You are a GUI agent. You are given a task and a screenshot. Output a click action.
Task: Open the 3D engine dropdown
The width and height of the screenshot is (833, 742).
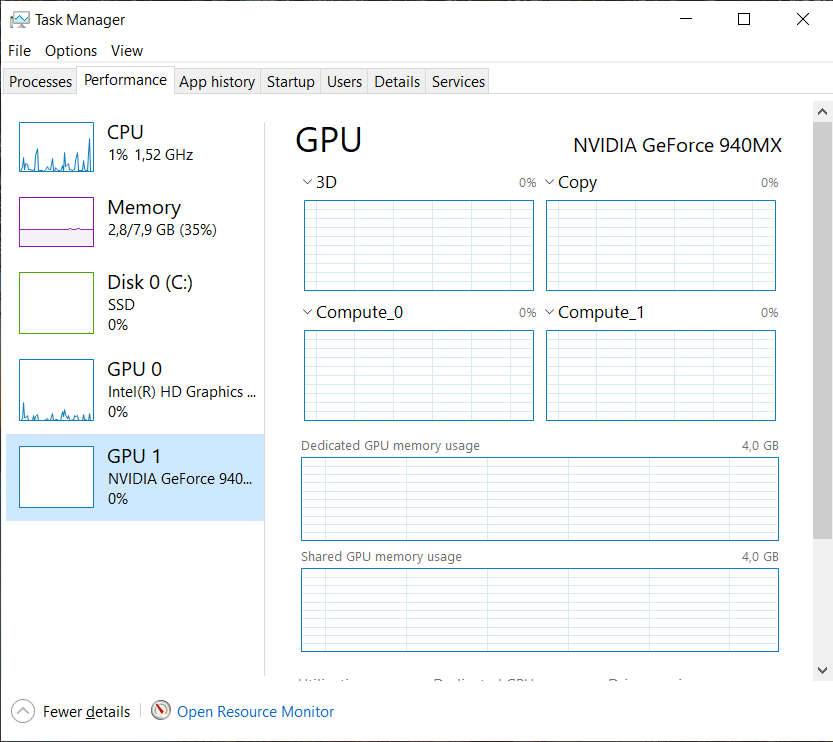[308, 183]
